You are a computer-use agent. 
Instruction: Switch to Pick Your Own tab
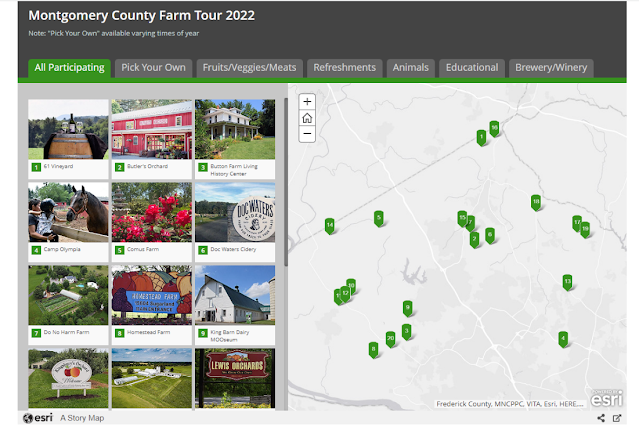click(x=153, y=68)
